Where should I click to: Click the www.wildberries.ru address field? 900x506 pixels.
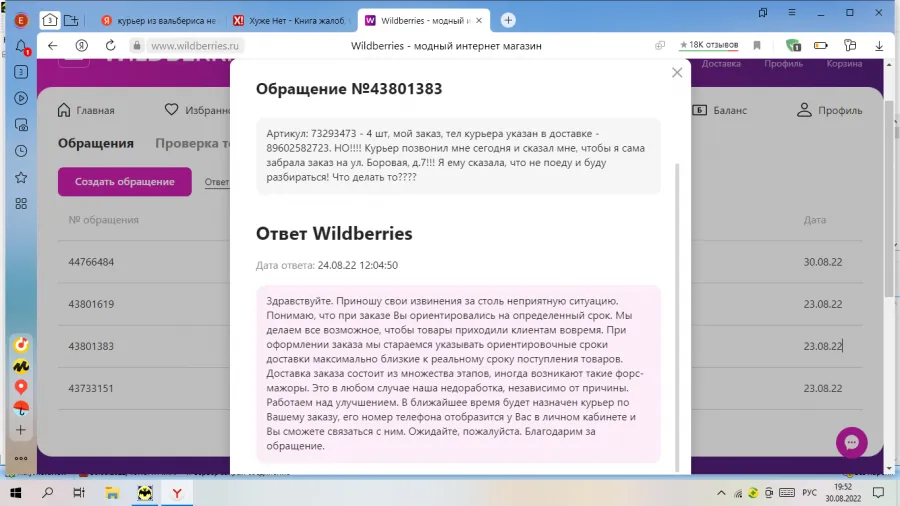pyautogui.click(x=195, y=45)
